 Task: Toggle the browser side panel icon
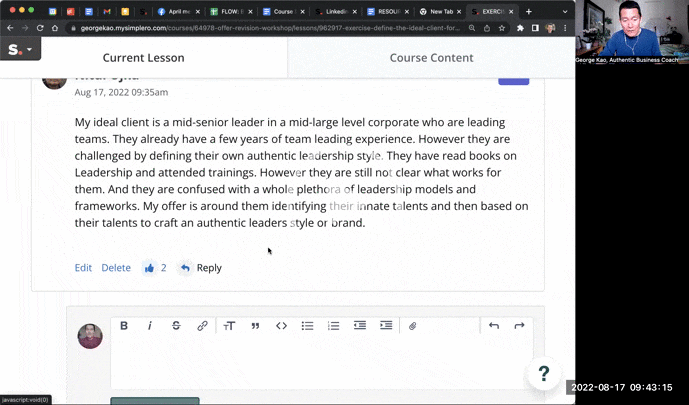click(x=535, y=28)
